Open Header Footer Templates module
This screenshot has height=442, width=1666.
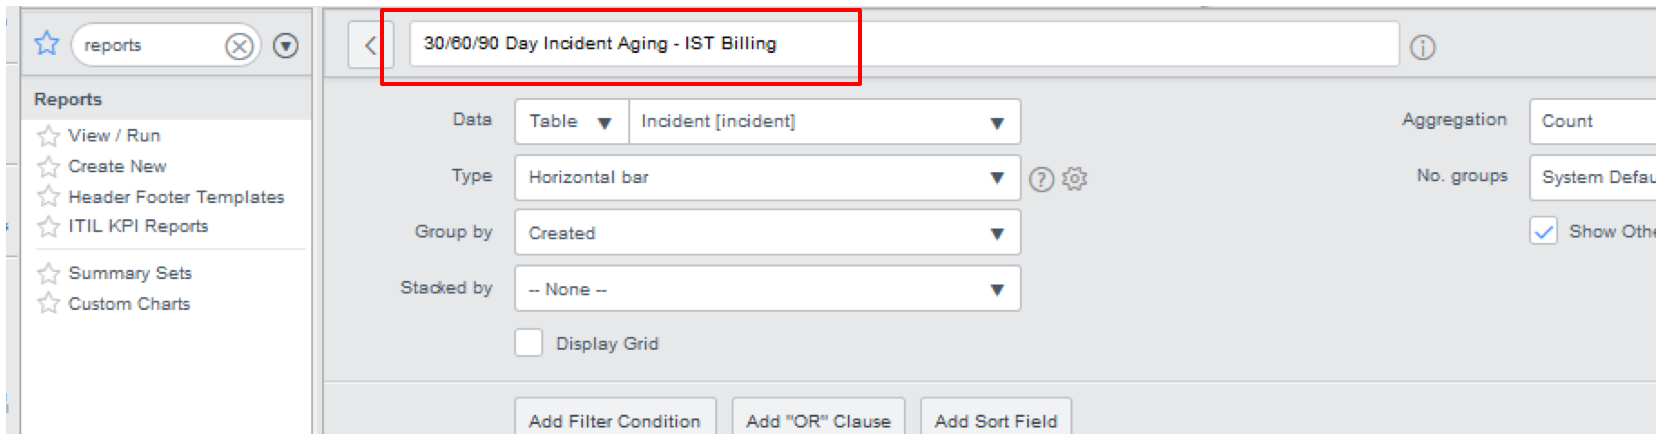pos(176,197)
